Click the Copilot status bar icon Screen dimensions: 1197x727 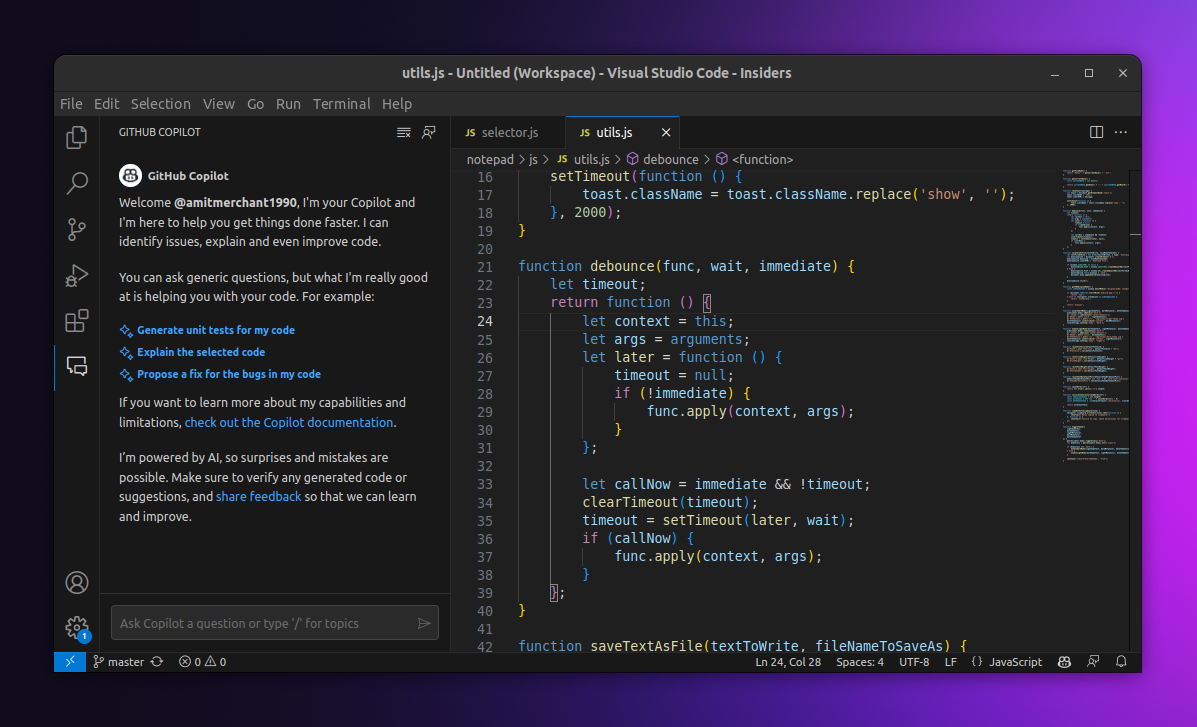pyautogui.click(x=1063, y=661)
